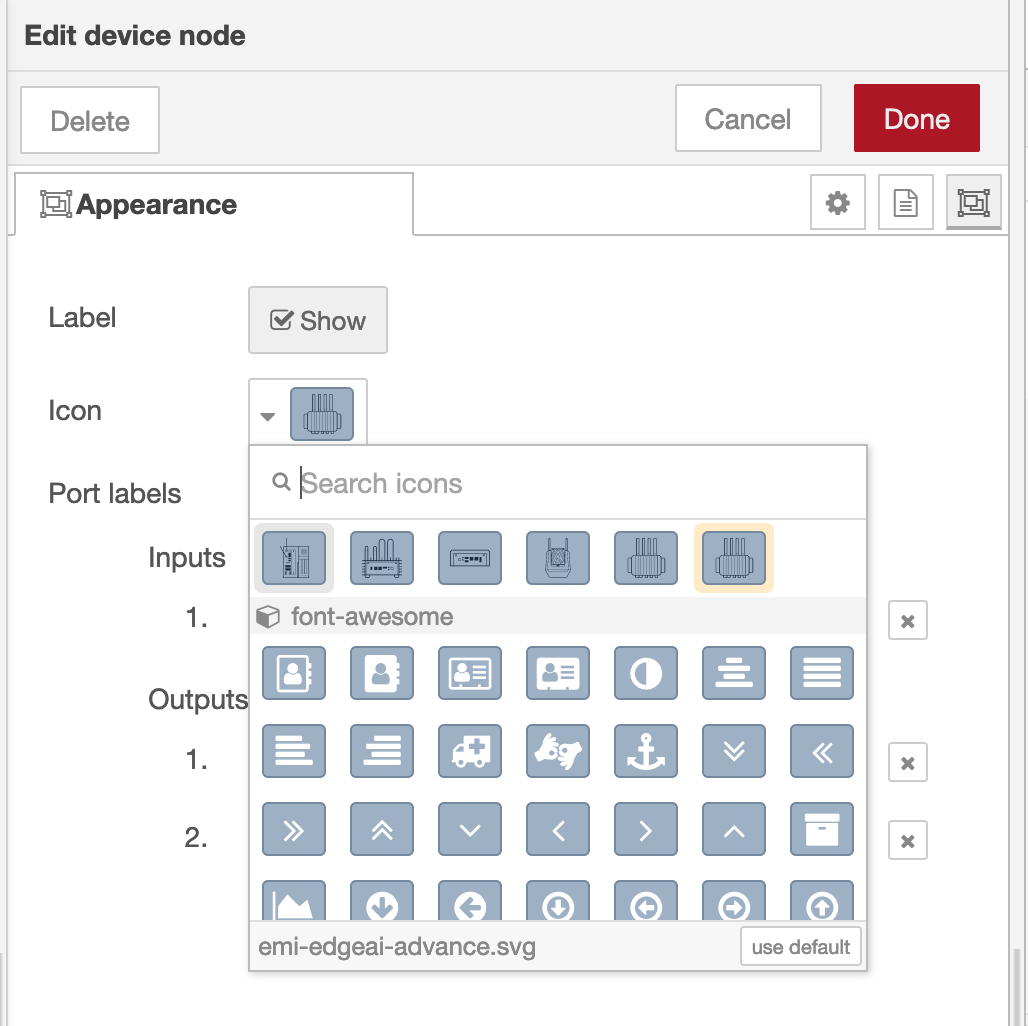
Task: Remove the output 2 port label
Action: tap(907, 841)
